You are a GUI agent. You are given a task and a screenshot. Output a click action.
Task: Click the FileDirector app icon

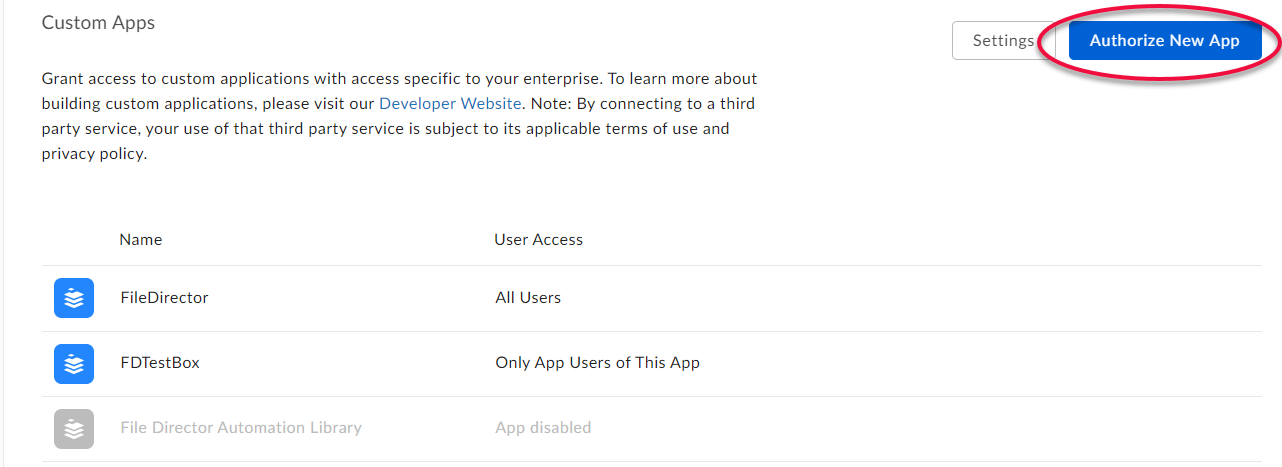pos(74,298)
